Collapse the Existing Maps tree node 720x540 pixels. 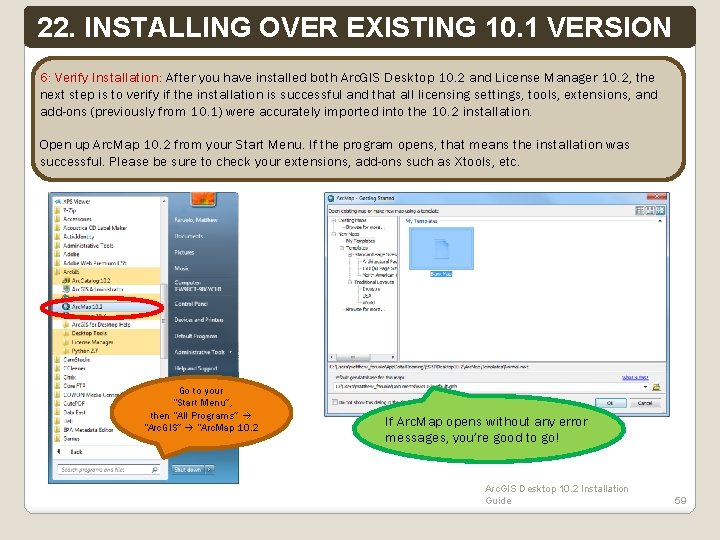coord(333,220)
